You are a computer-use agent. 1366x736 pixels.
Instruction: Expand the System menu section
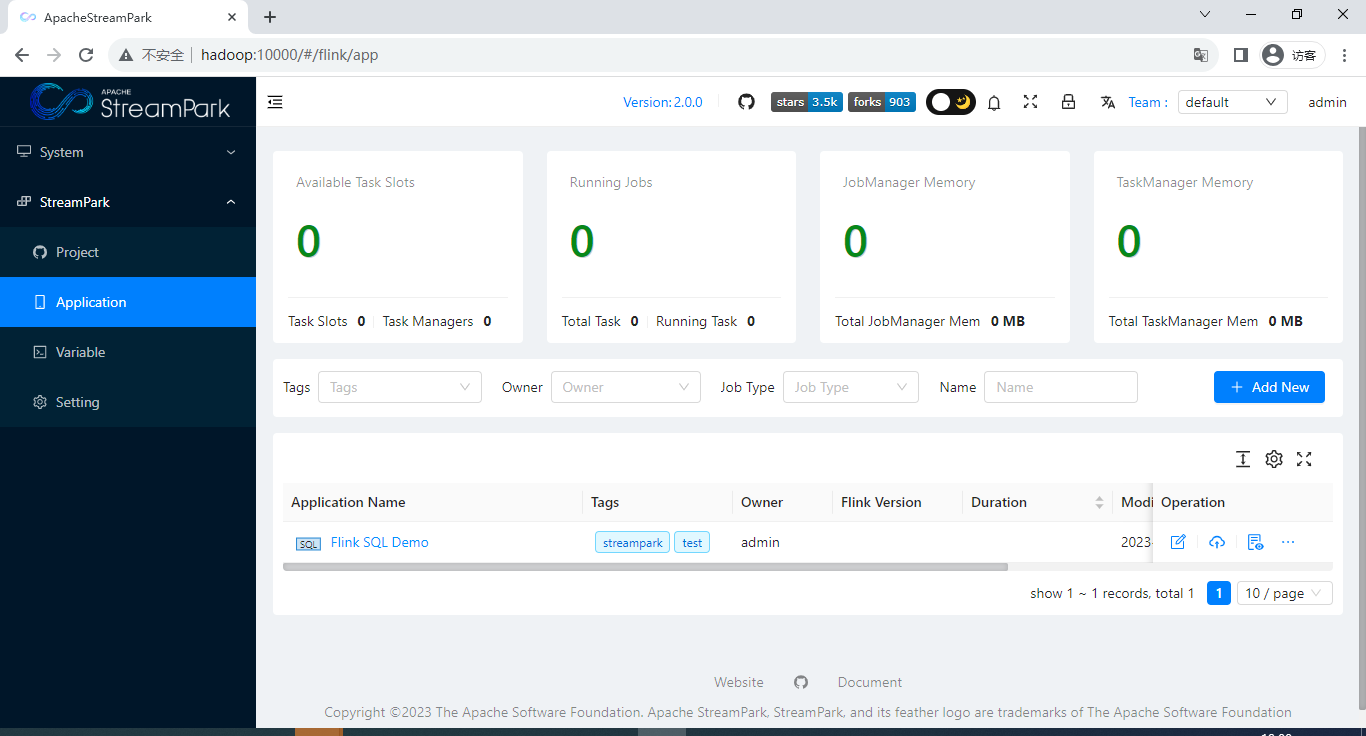click(127, 152)
